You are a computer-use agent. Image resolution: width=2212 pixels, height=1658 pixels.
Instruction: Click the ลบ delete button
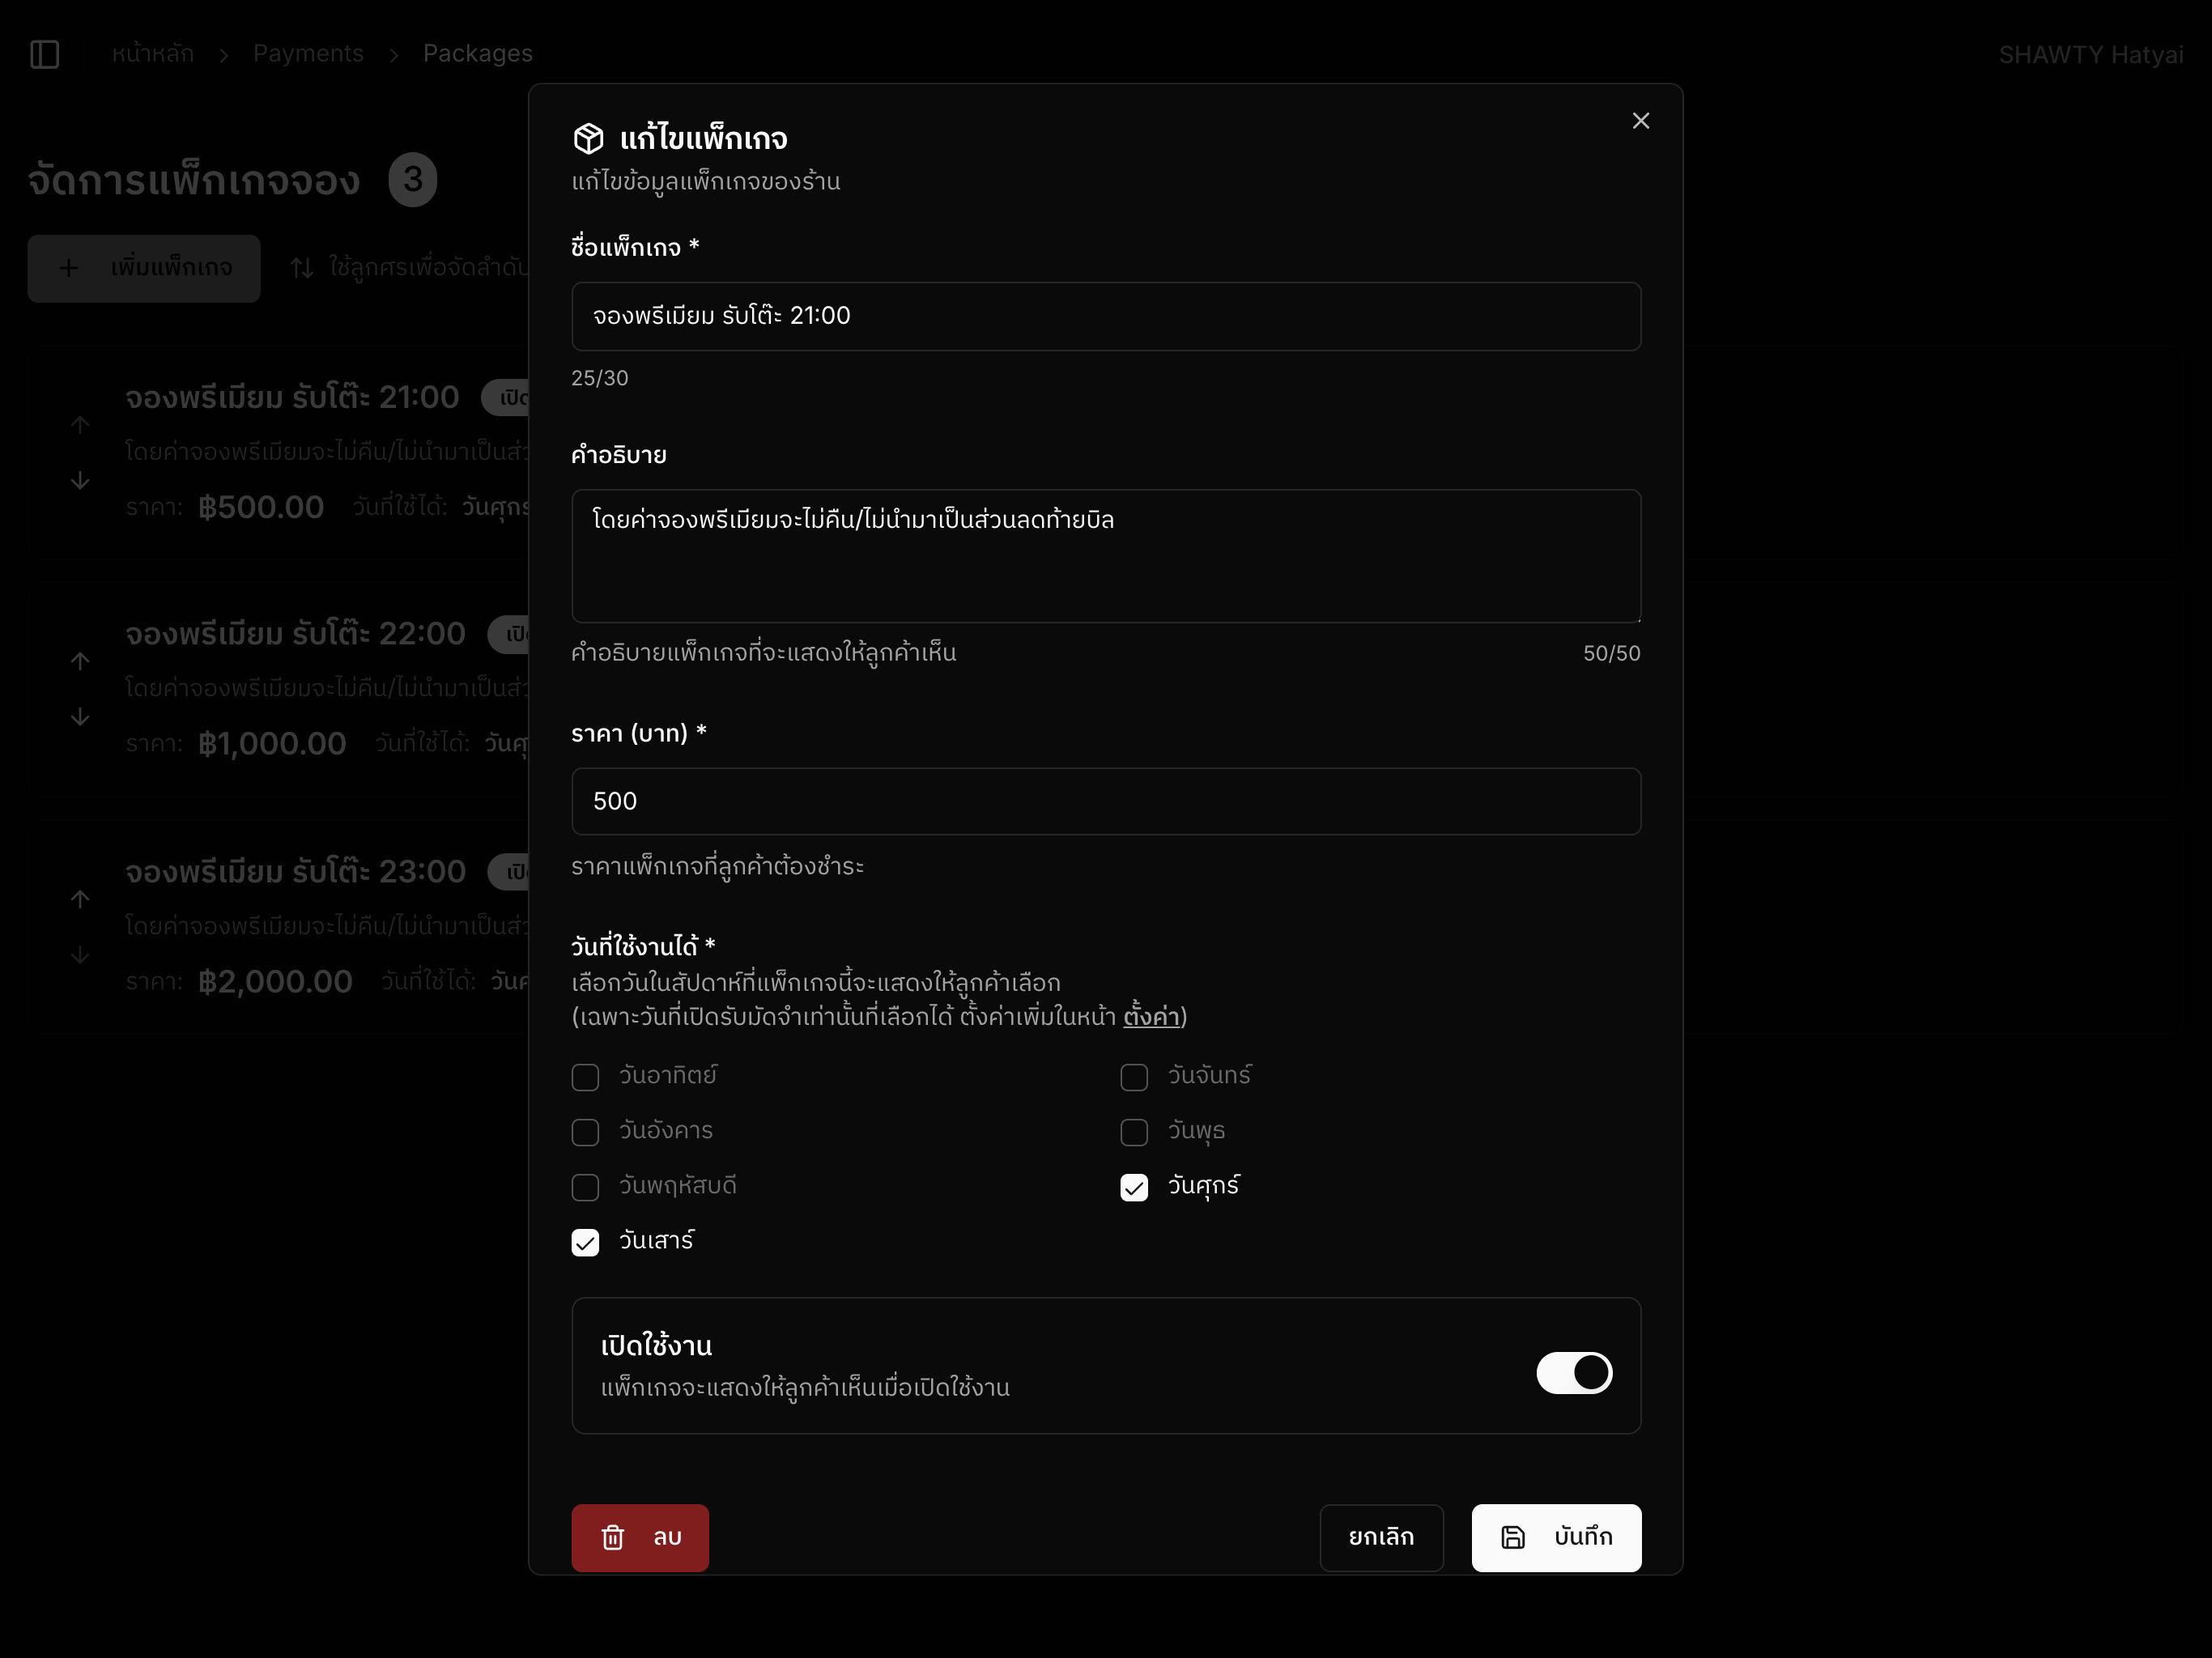coord(640,1537)
